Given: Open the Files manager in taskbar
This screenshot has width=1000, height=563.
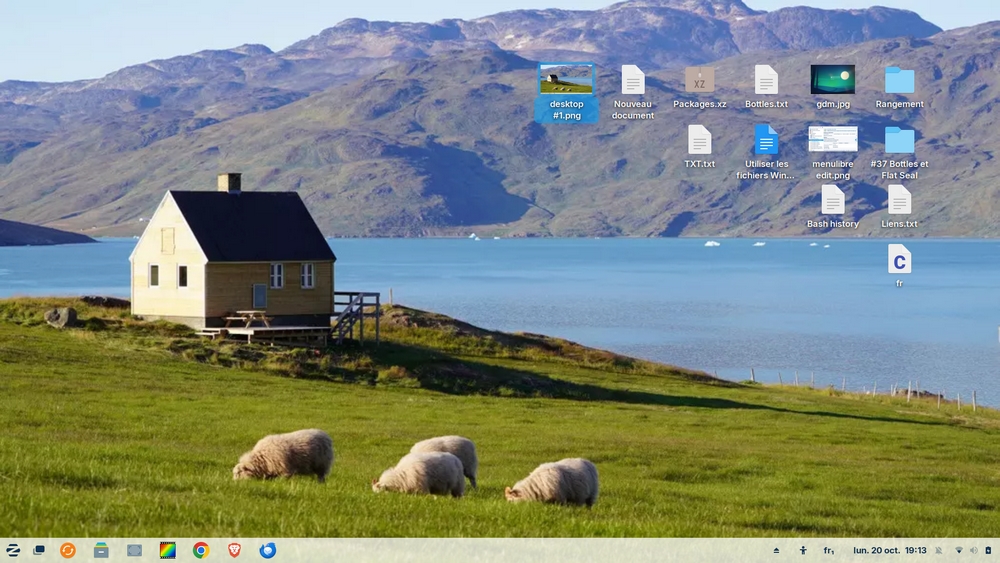Looking at the screenshot, I should point(101,550).
